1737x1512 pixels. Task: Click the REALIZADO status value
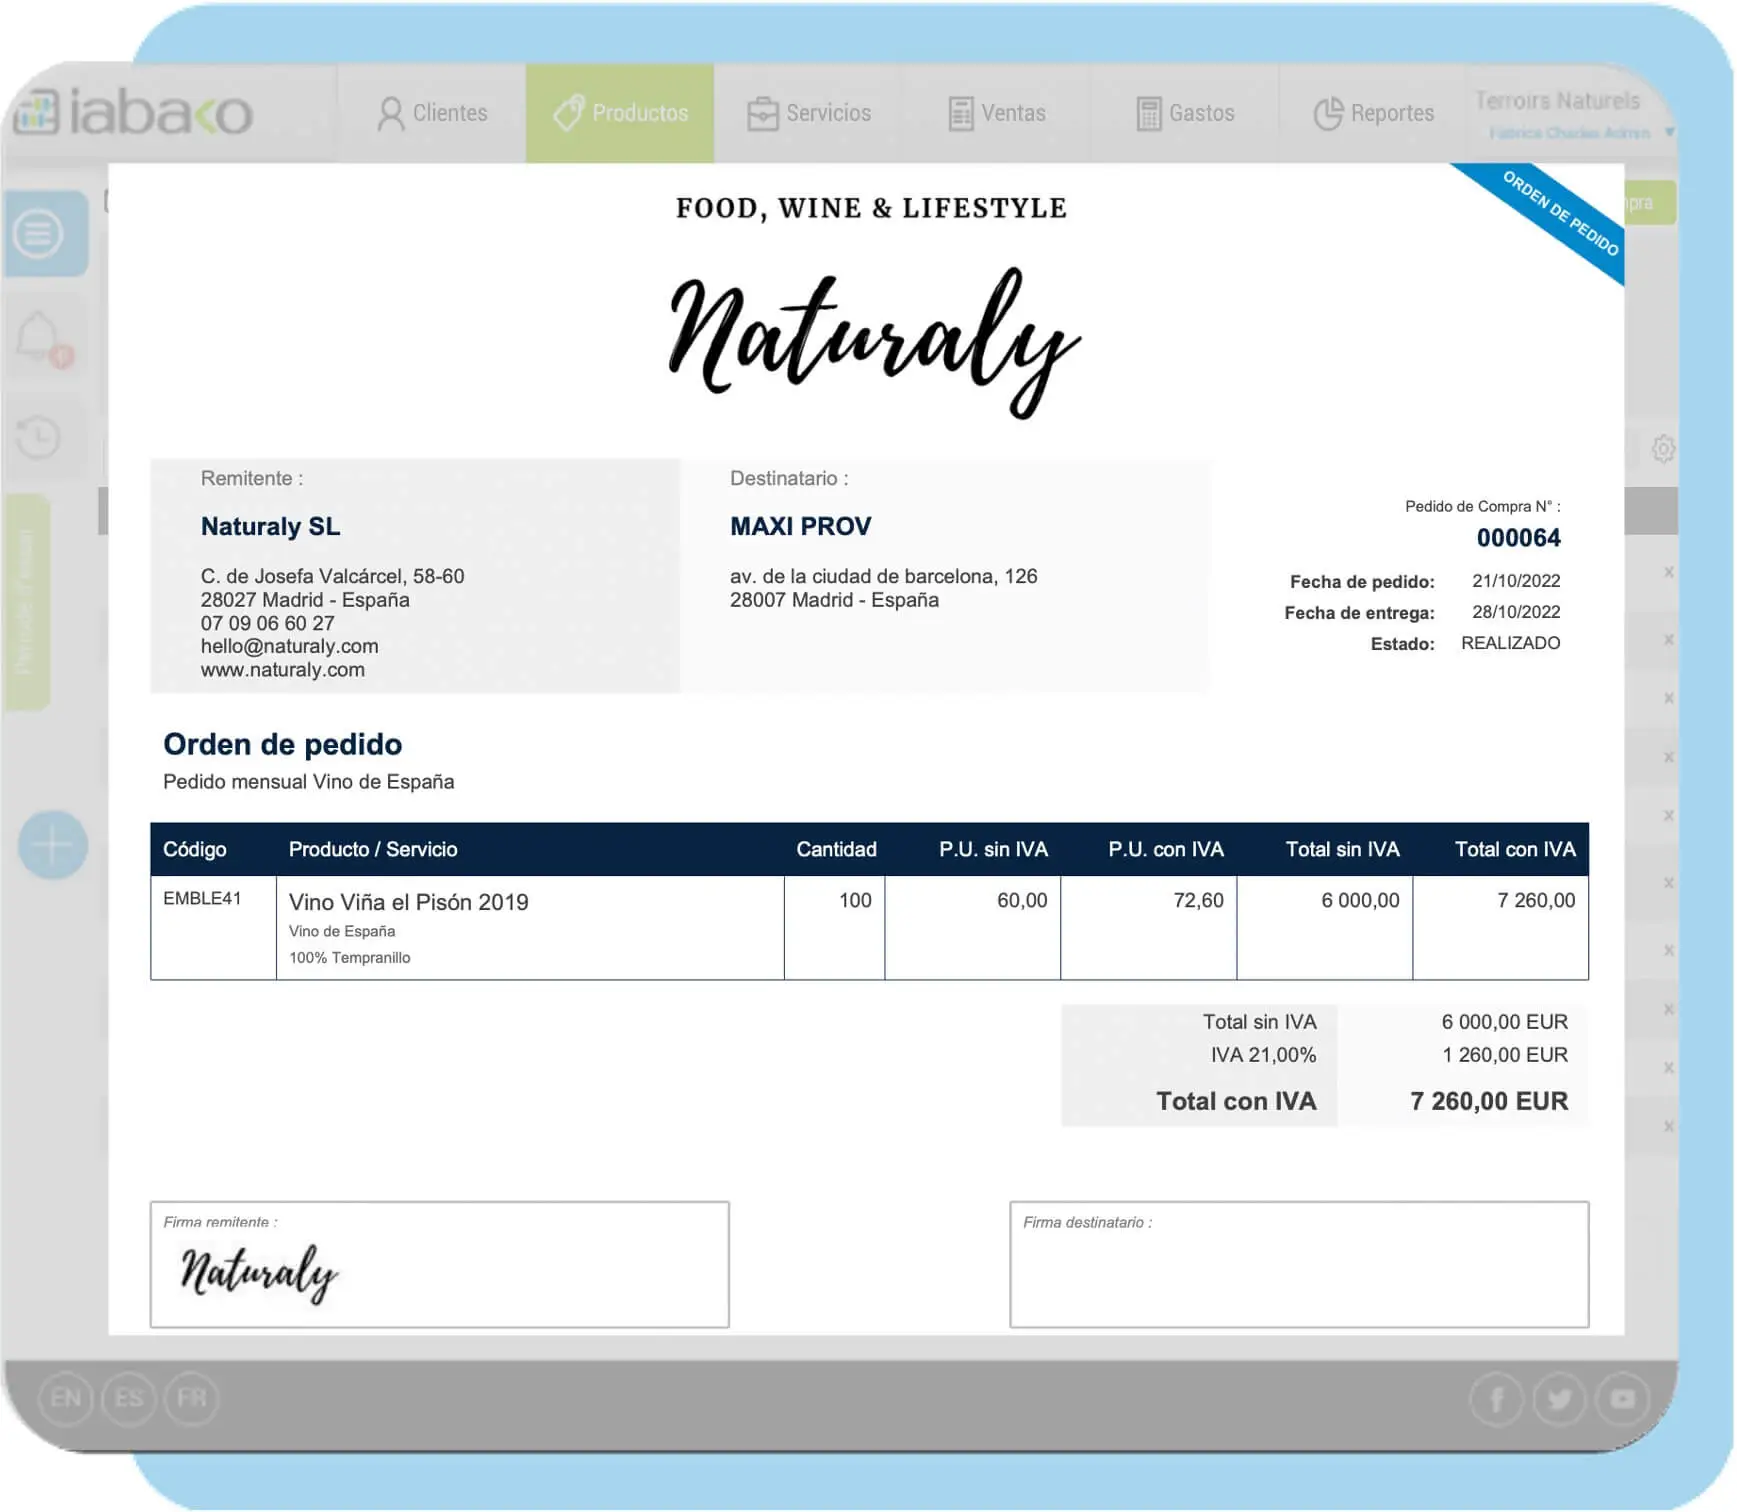tap(1510, 643)
